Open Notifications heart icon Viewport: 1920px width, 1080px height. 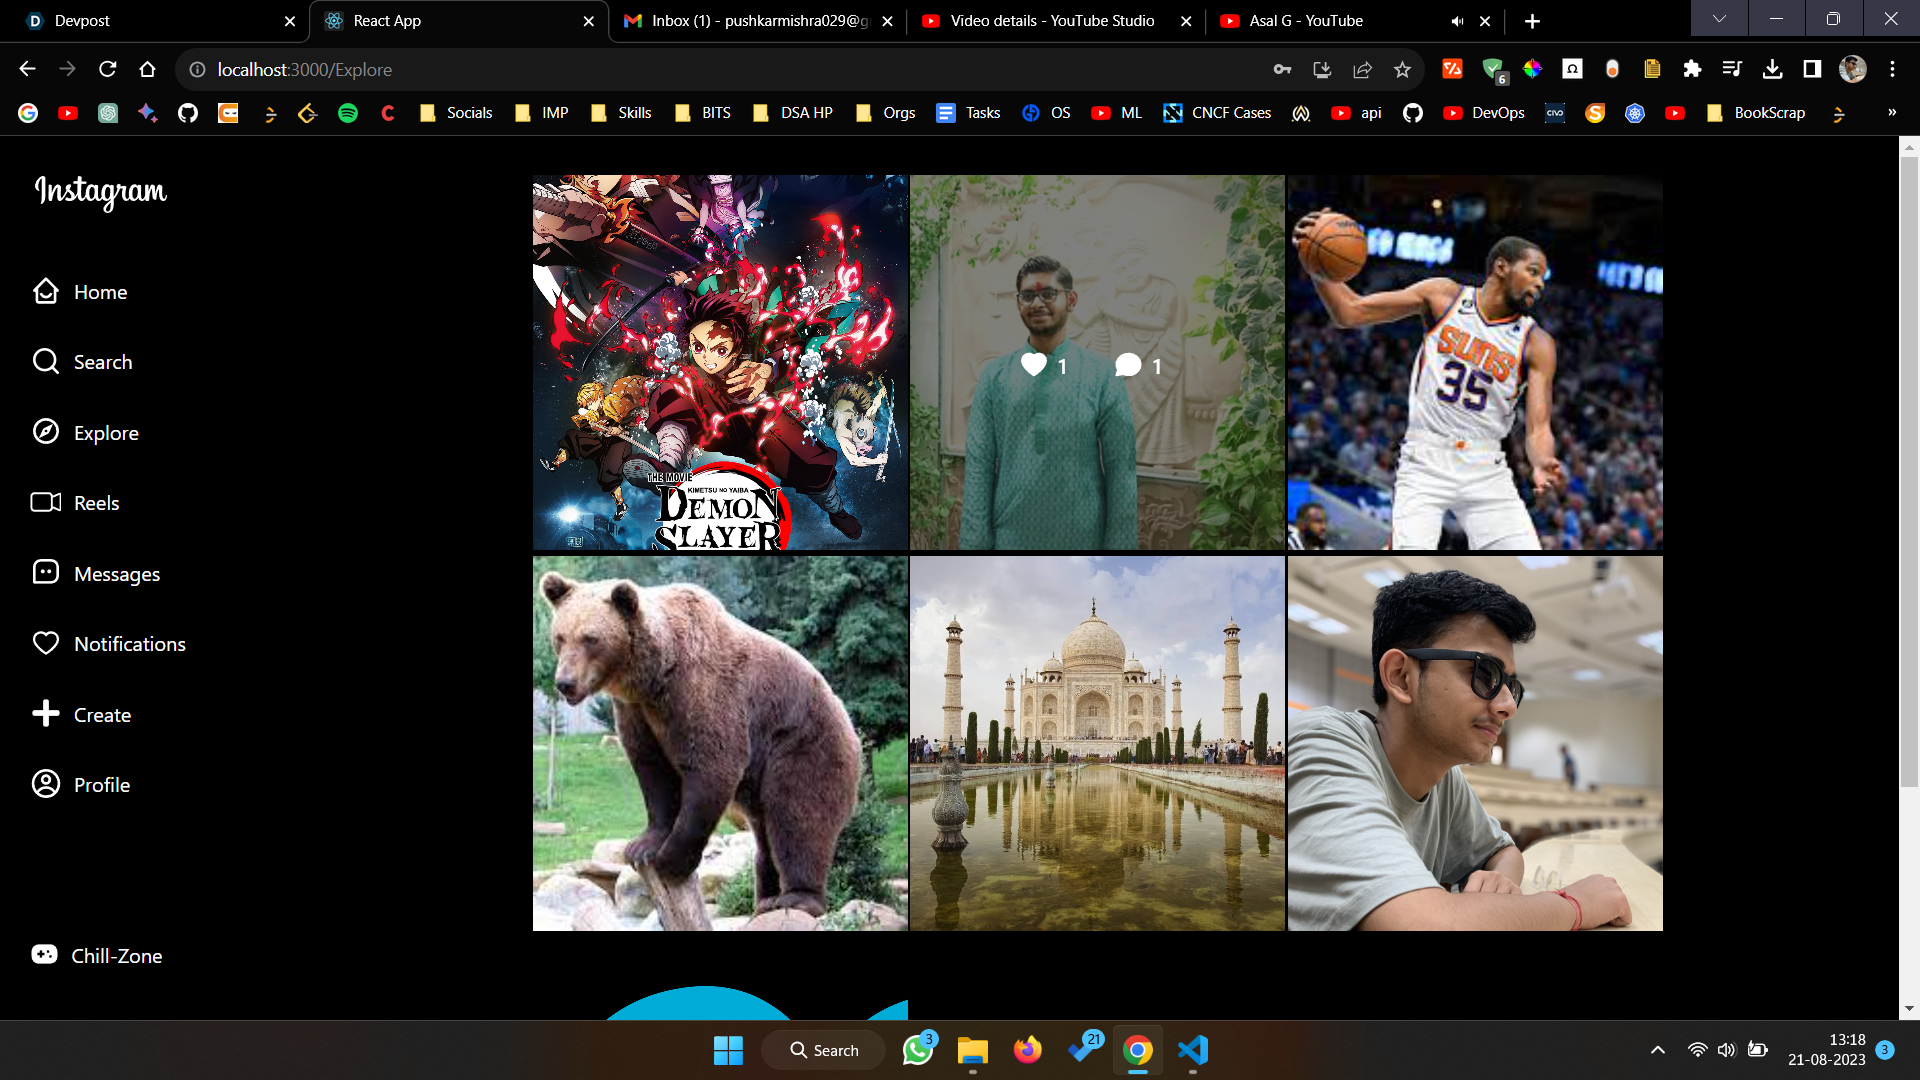(x=46, y=643)
